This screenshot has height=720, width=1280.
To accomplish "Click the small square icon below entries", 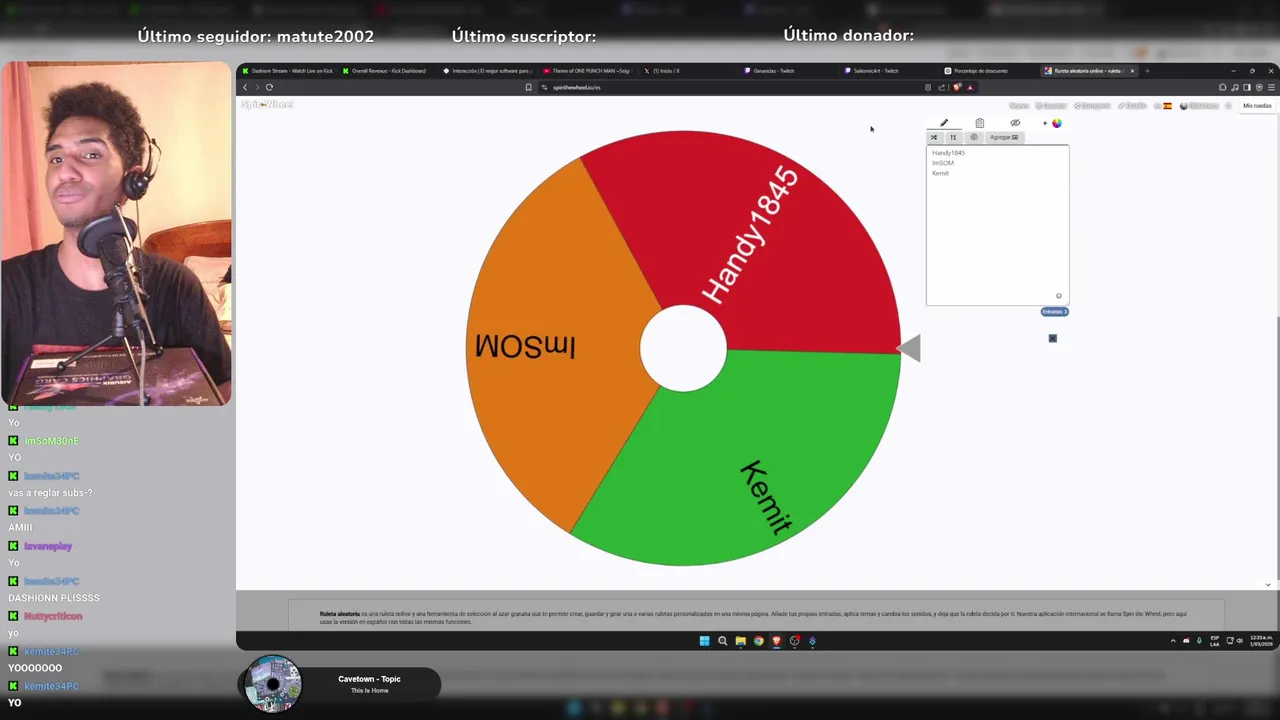I will [x=1052, y=338].
